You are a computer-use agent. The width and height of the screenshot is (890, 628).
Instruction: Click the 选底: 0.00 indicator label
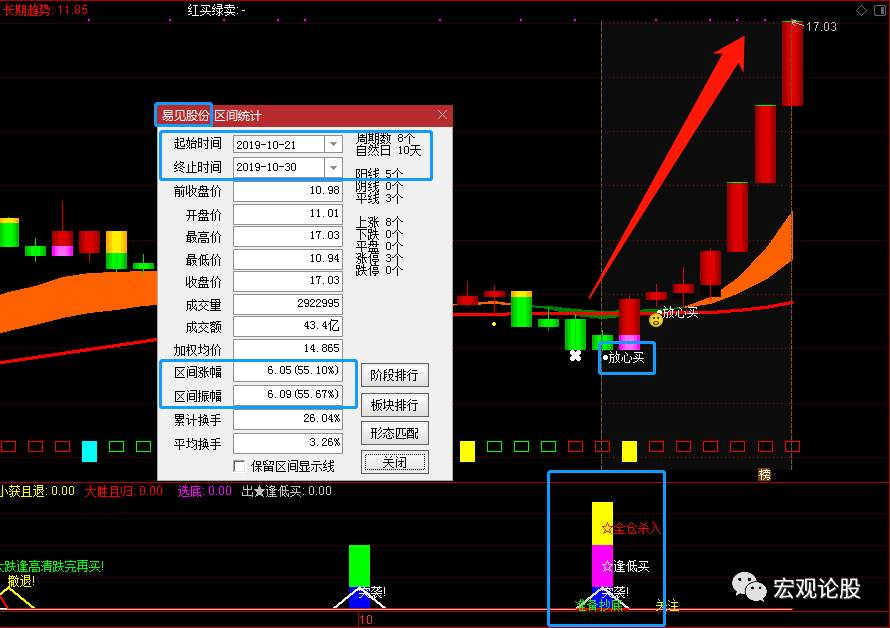[x=204, y=491]
